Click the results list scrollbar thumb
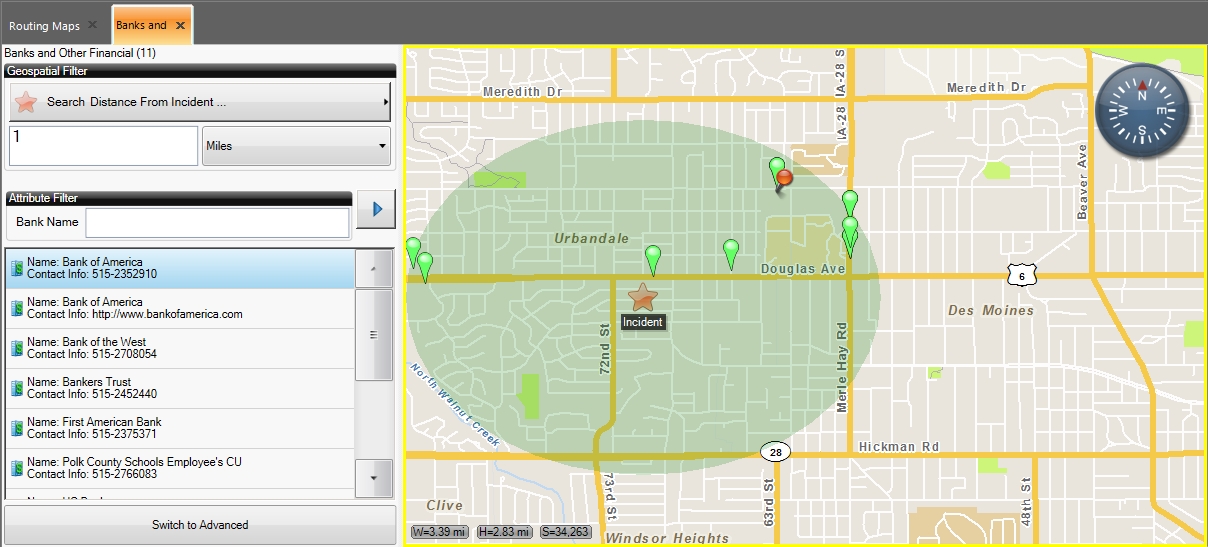This screenshot has height=547, width=1208. (x=374, y=335)
